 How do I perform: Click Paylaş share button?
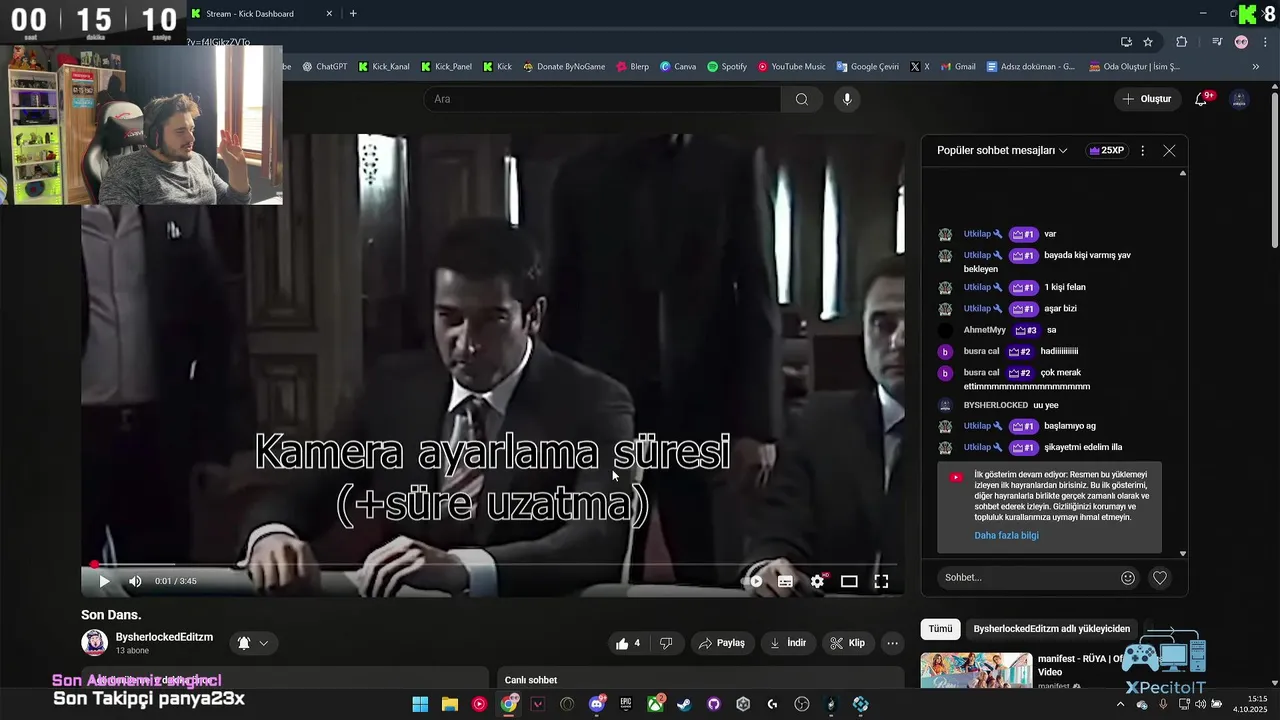point(721,643)
